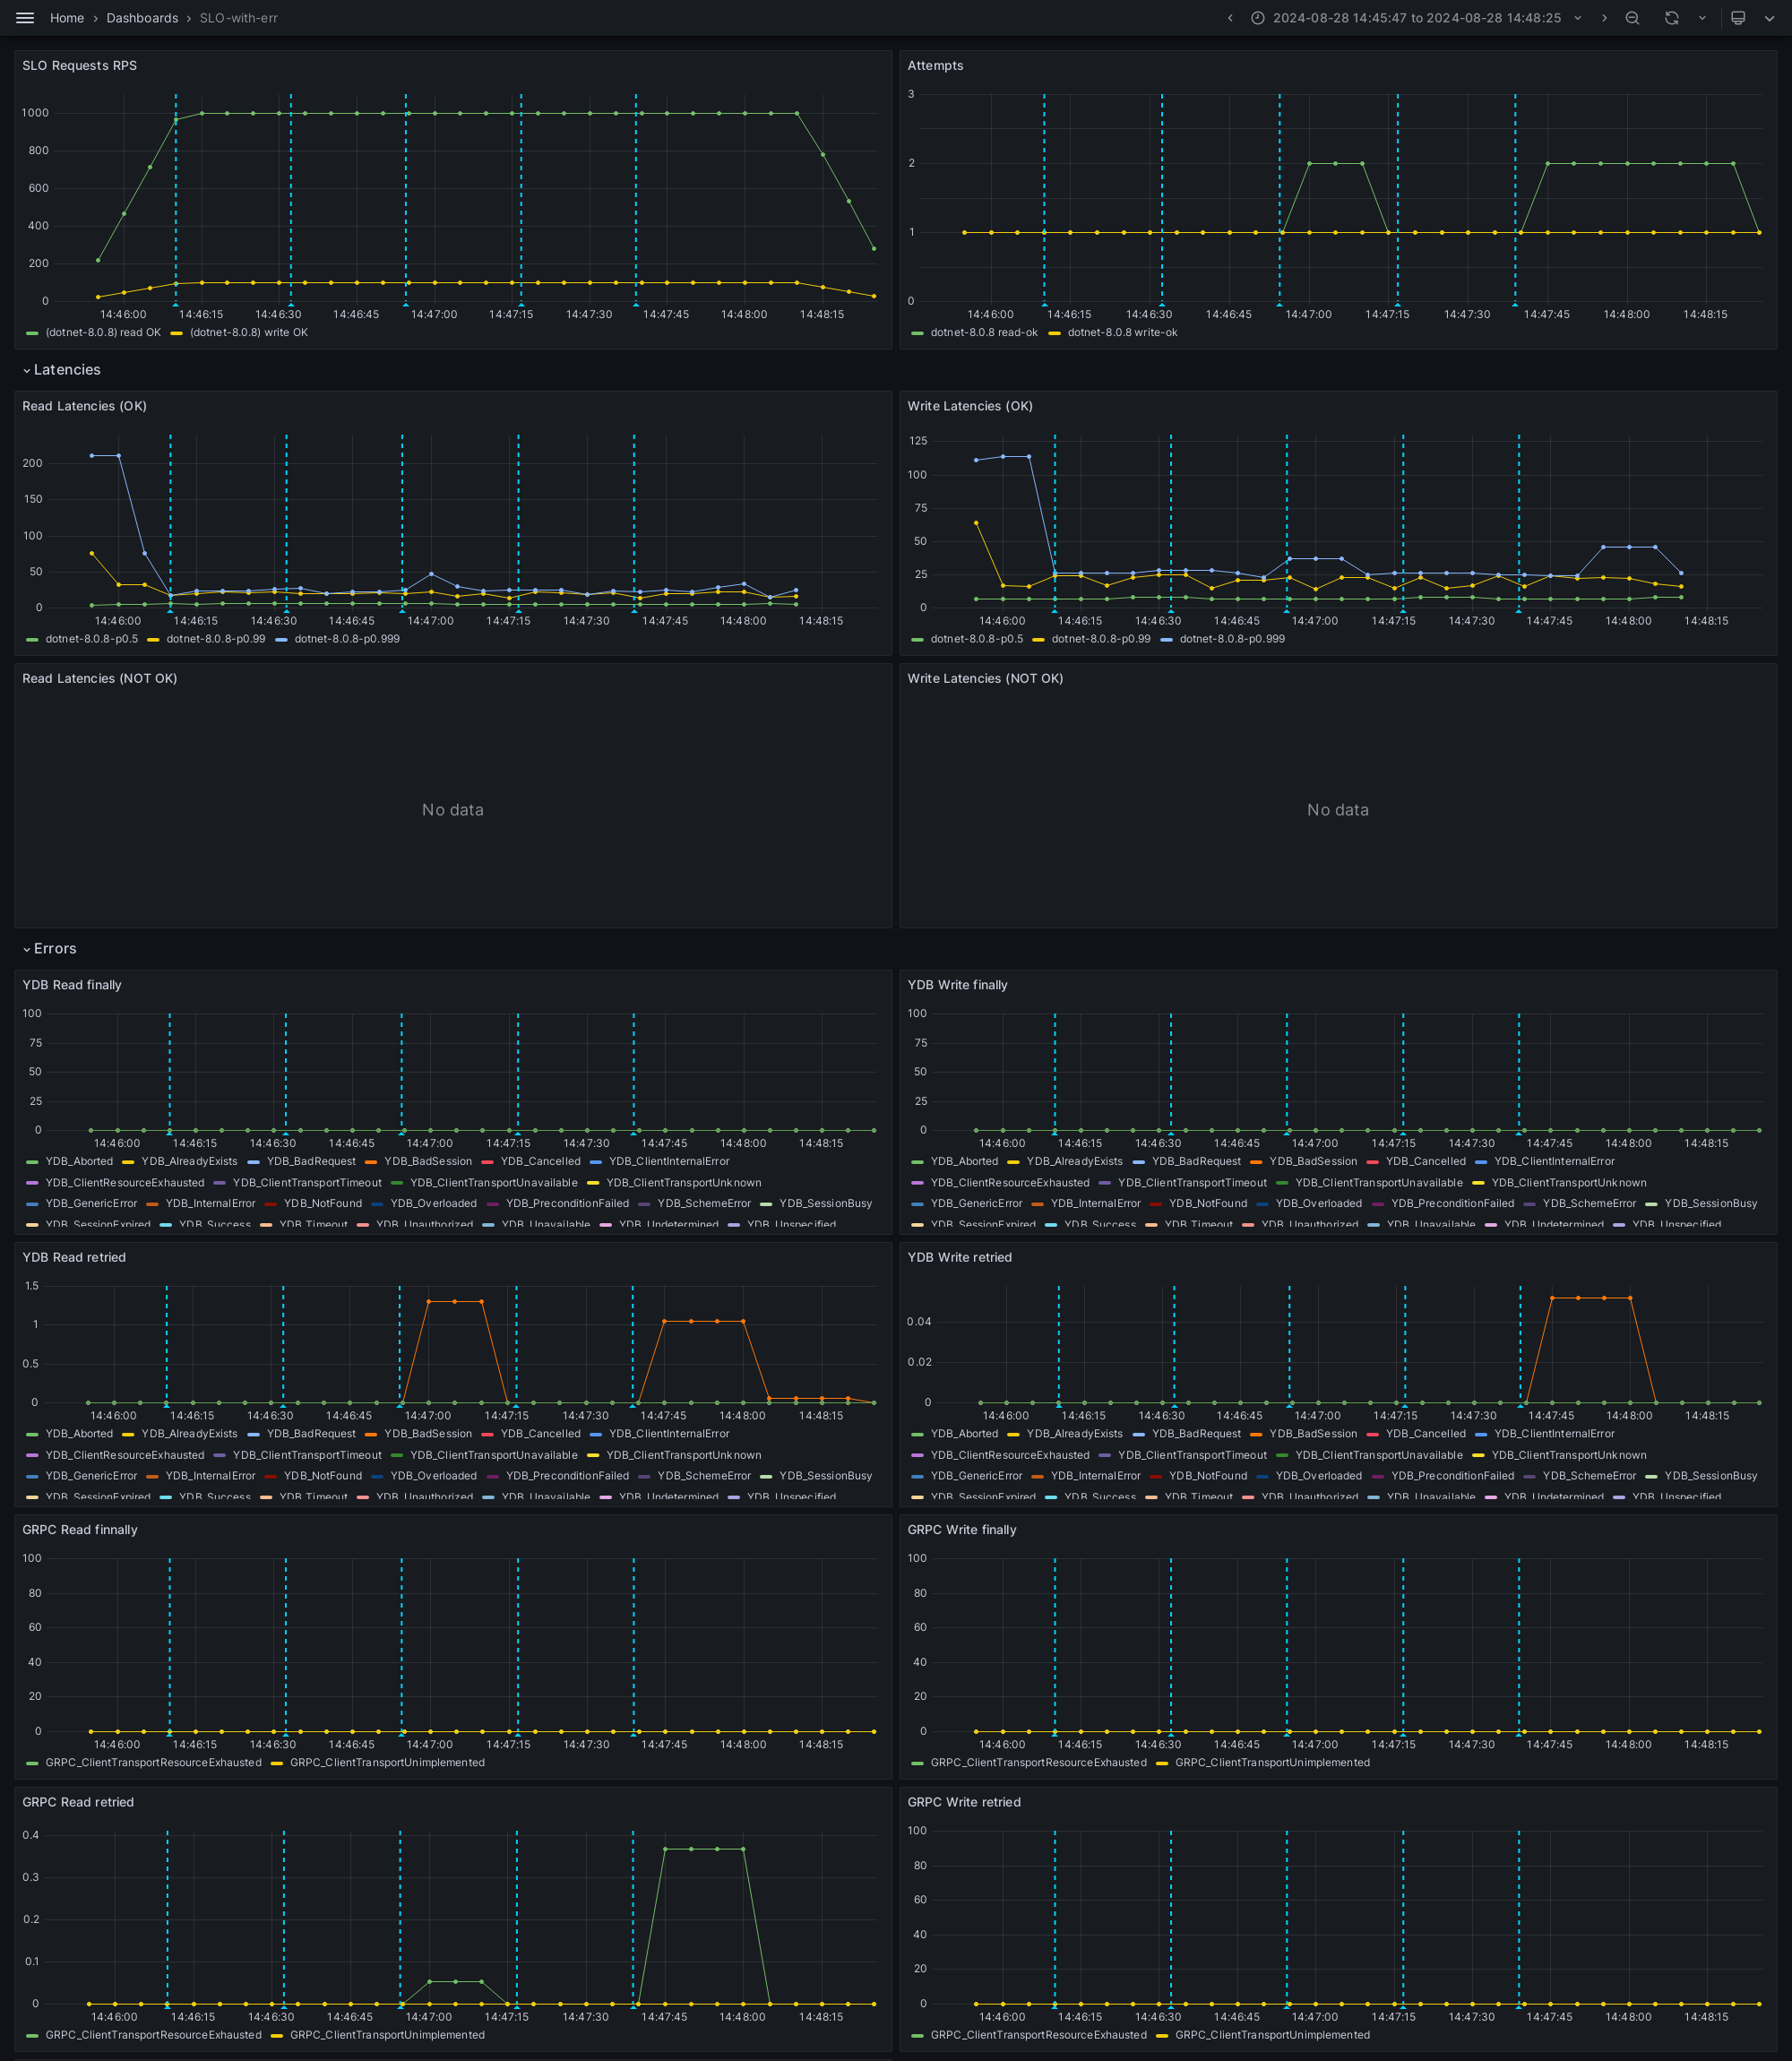Toggle YDB_Overloaded in YDB Write retried legend
The height and width of the screenshot is (2061, 1792).
[1319, 1476]
